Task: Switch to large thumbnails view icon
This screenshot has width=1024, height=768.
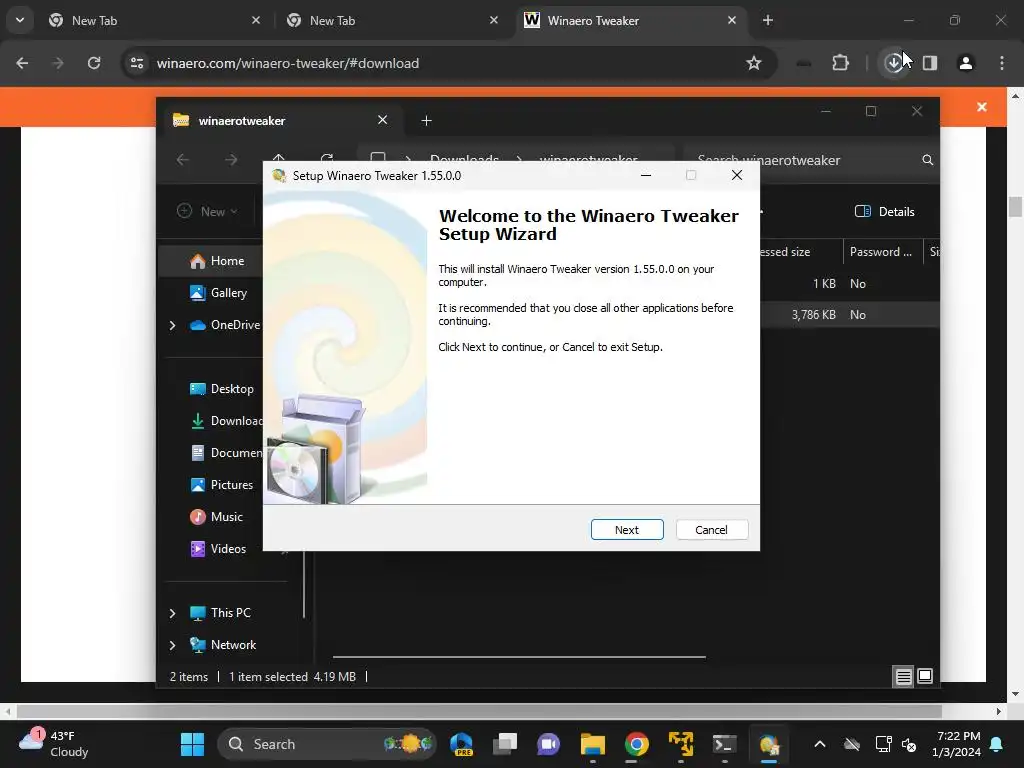Action: point(925,677)
